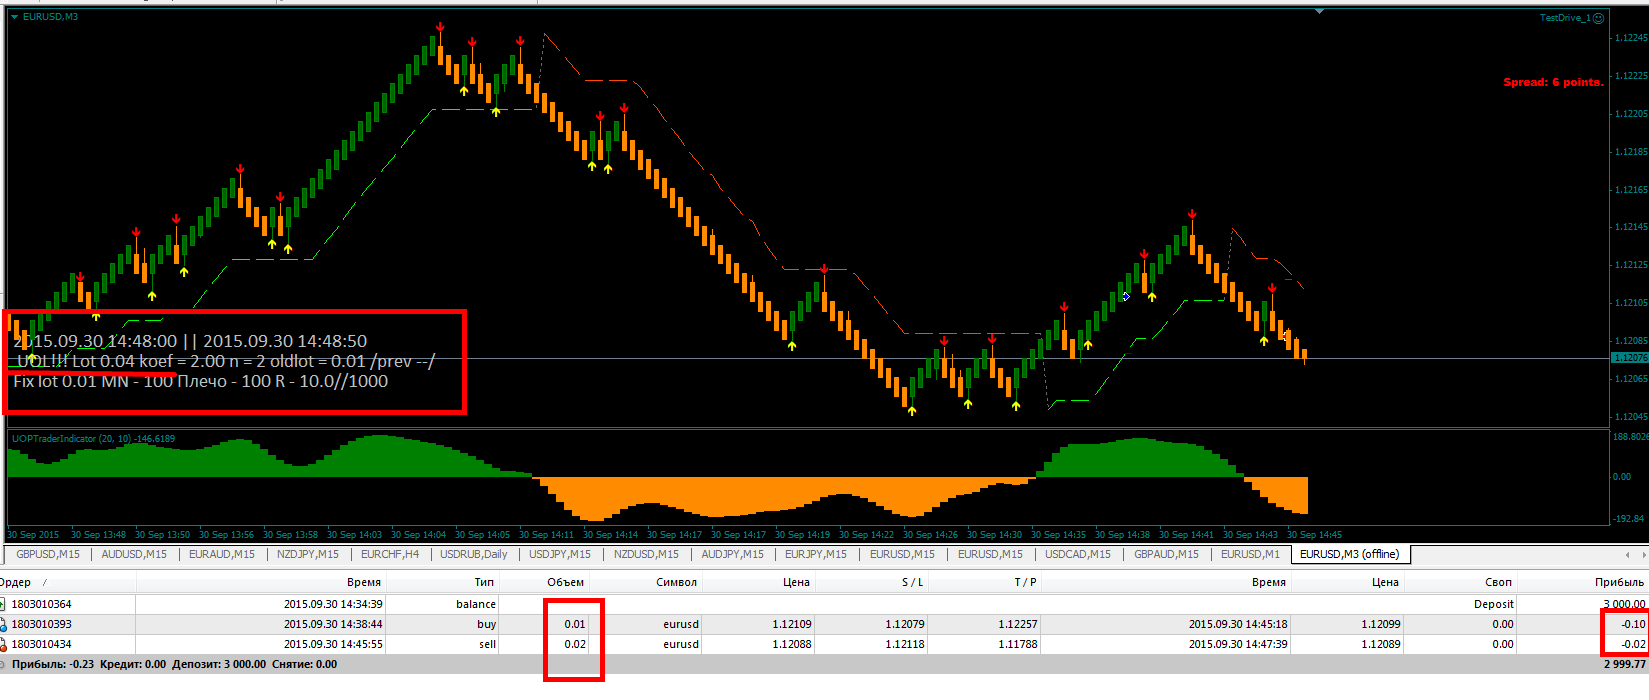Click the TestDrive_1 expert smiley icon
This screenshot has width=1649, height=700.
pyautogui.click(x=1598, y=18)
